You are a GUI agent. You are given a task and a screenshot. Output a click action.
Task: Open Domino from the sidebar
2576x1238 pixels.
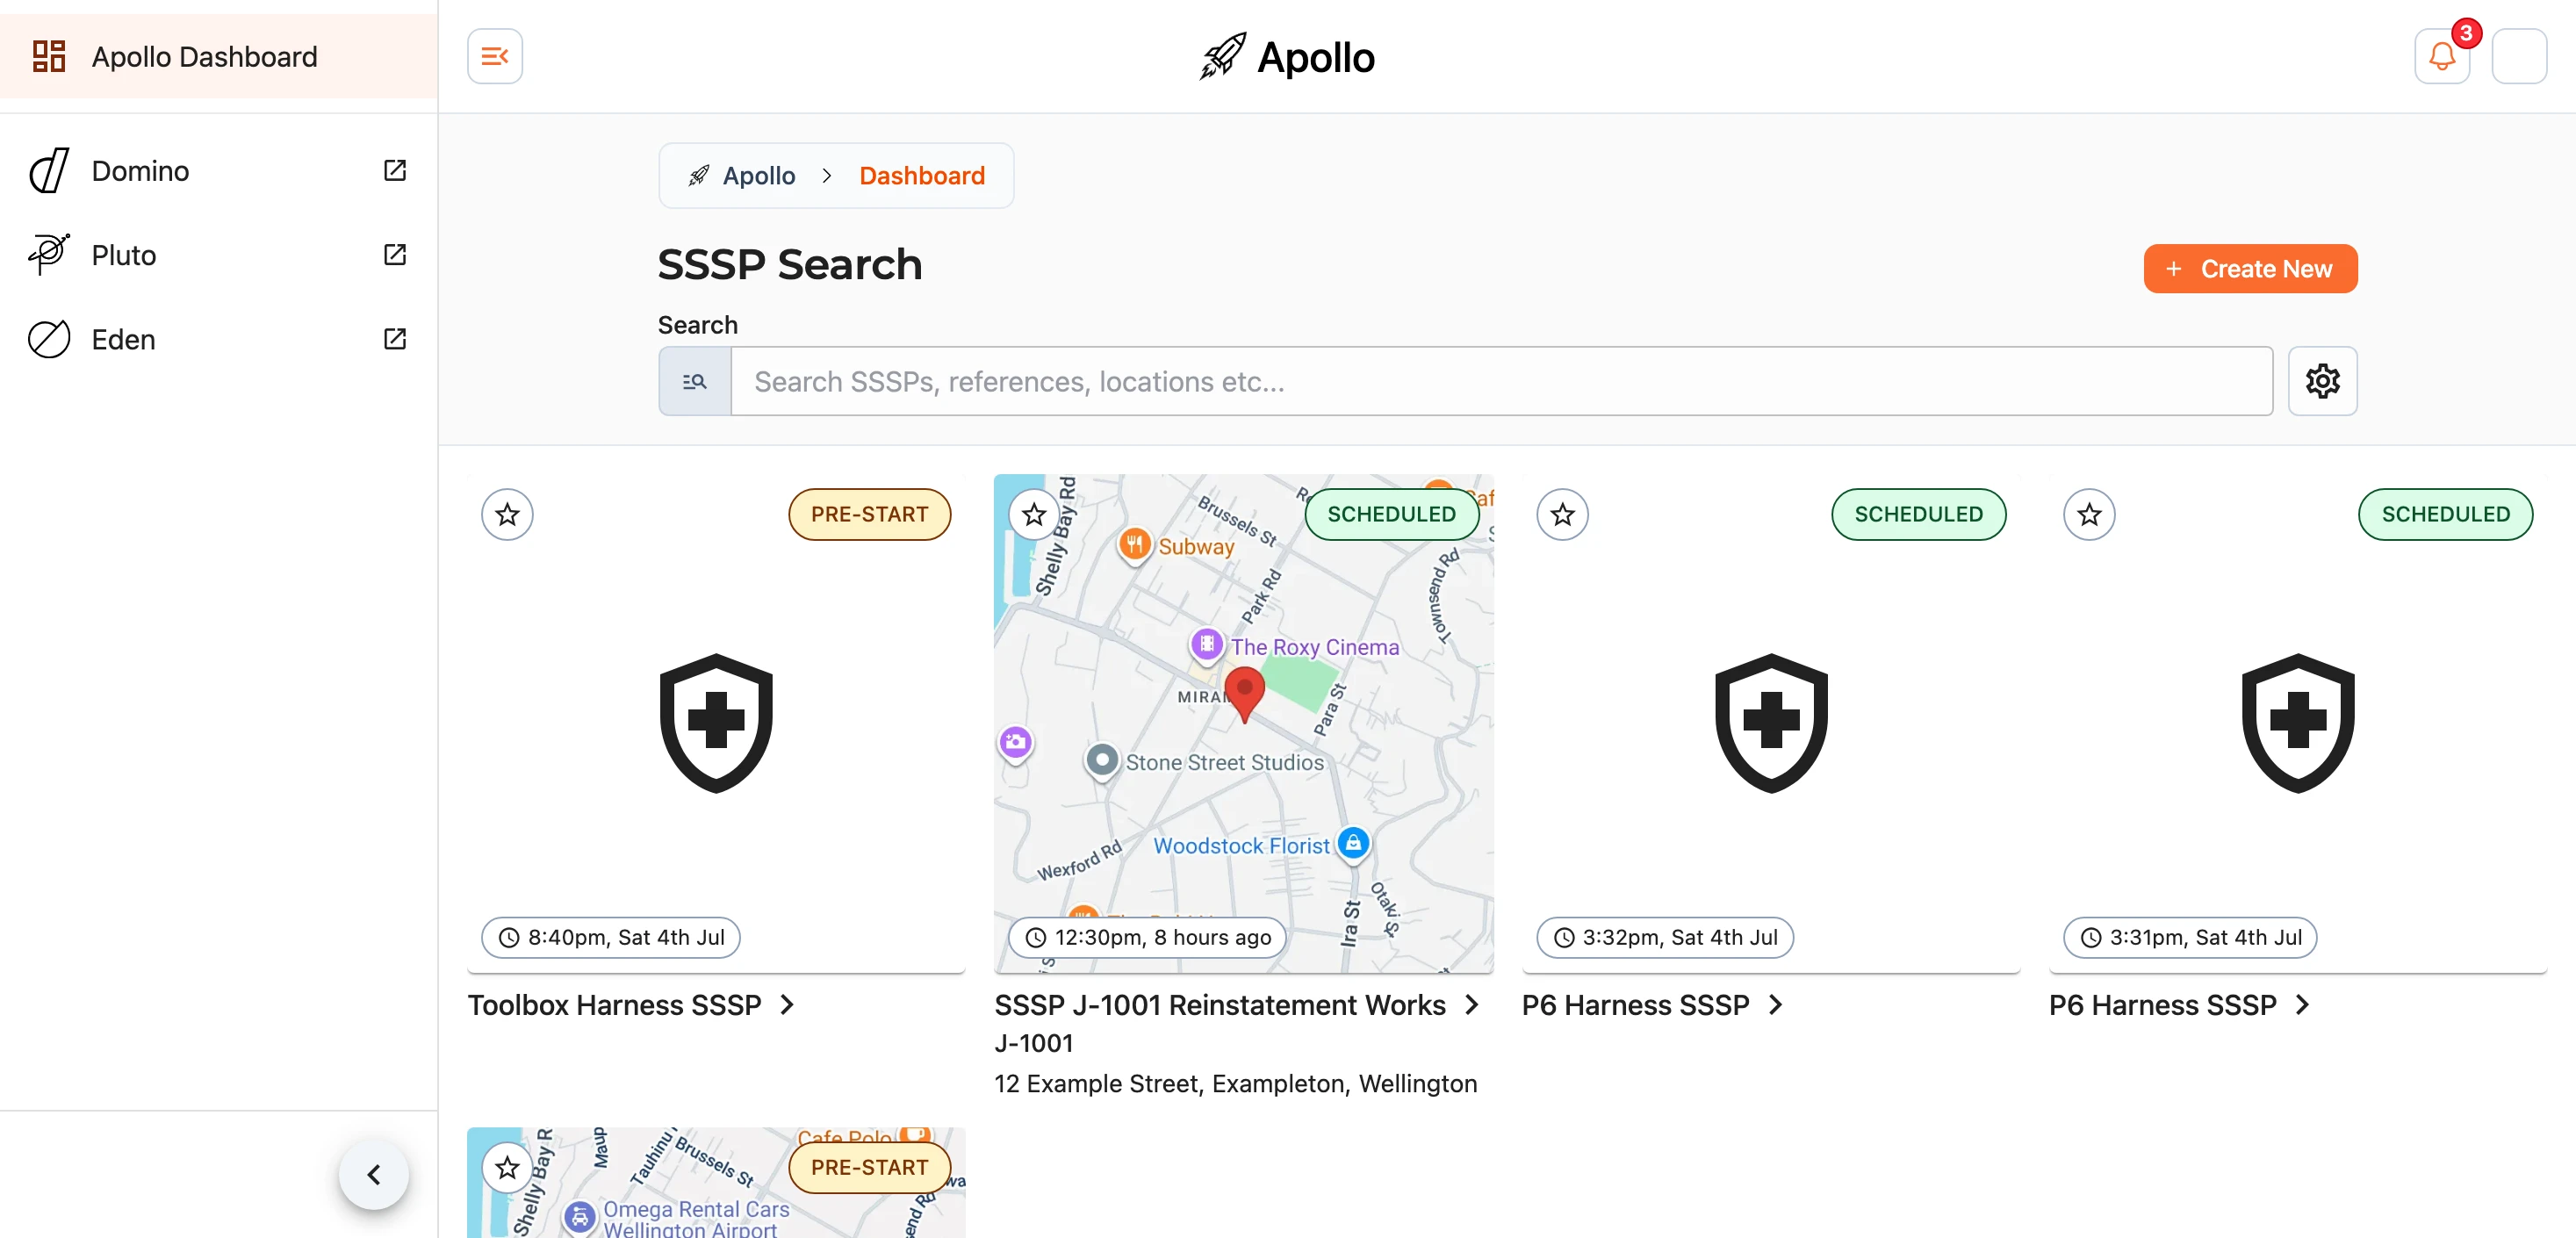[218, 171]
